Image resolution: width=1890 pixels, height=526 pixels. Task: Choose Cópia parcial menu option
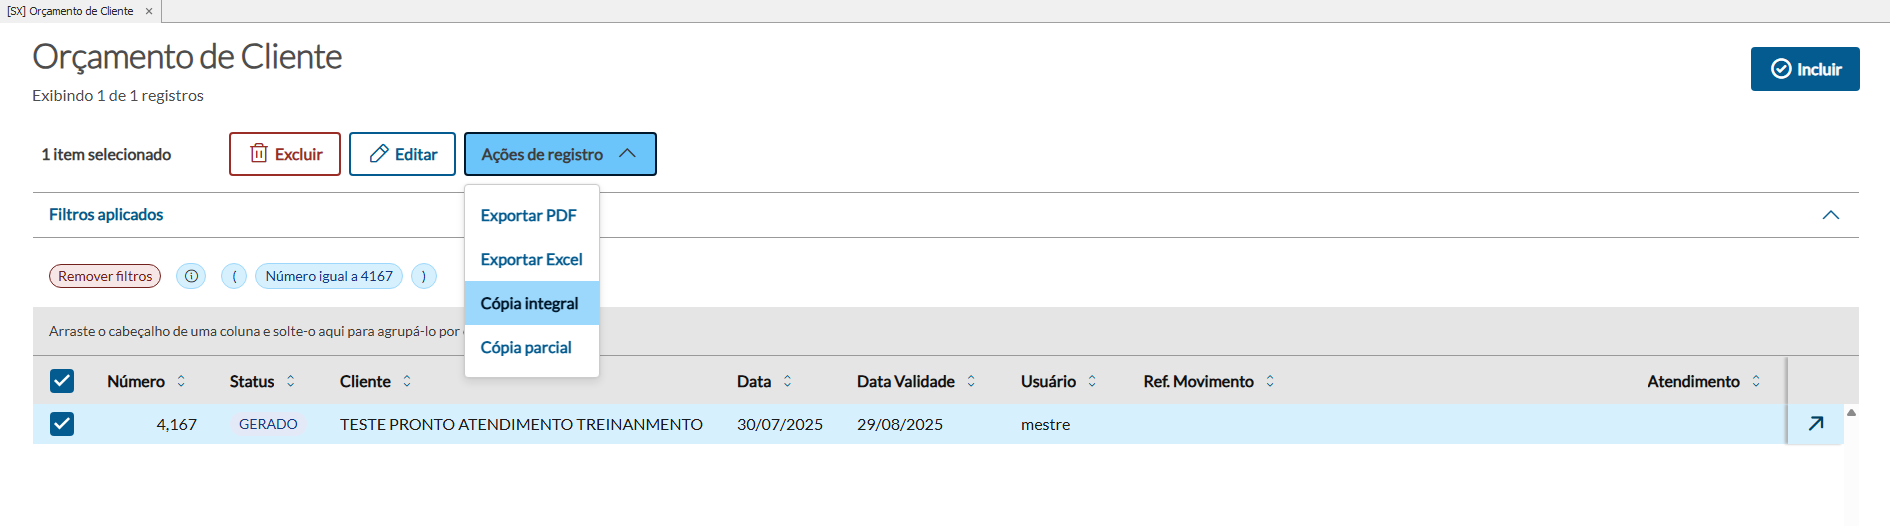pyautogui.click(x=526, y=347)
